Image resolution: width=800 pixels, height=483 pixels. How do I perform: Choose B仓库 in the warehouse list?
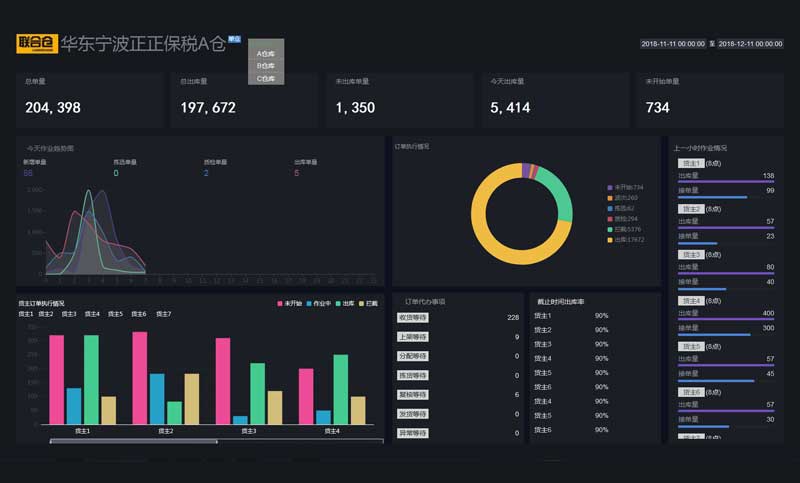tap(266, 65)
